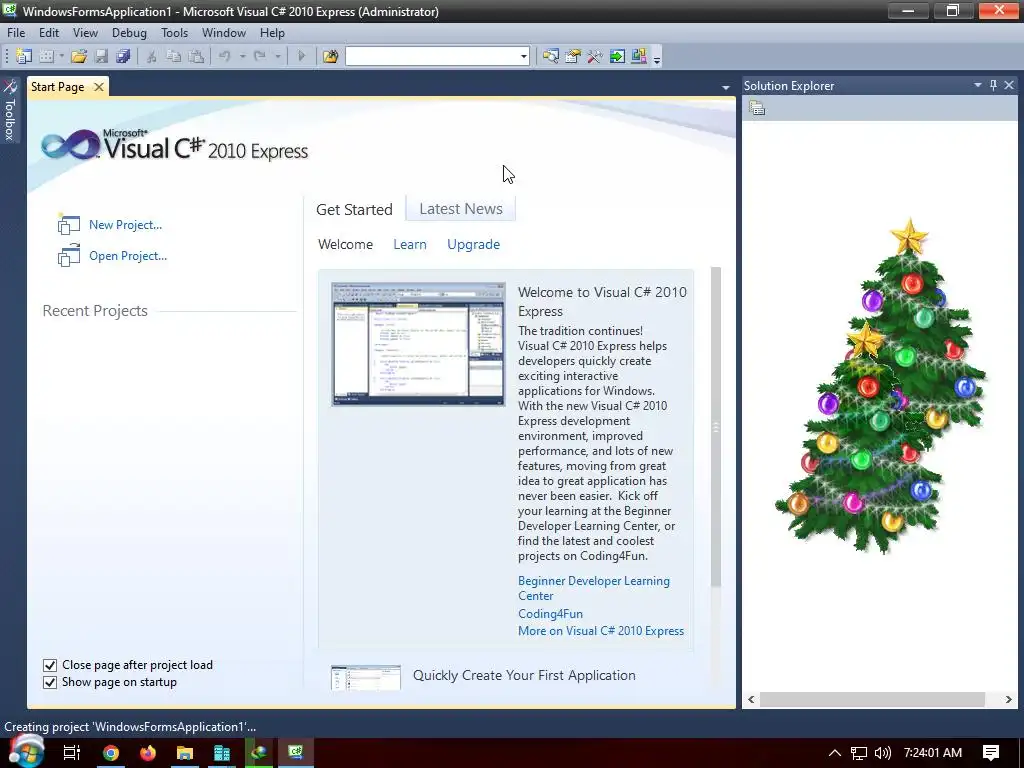This screenshot has width=1024, height=768.
Task: Toggle Close page after project load
Action: (50, 665)
